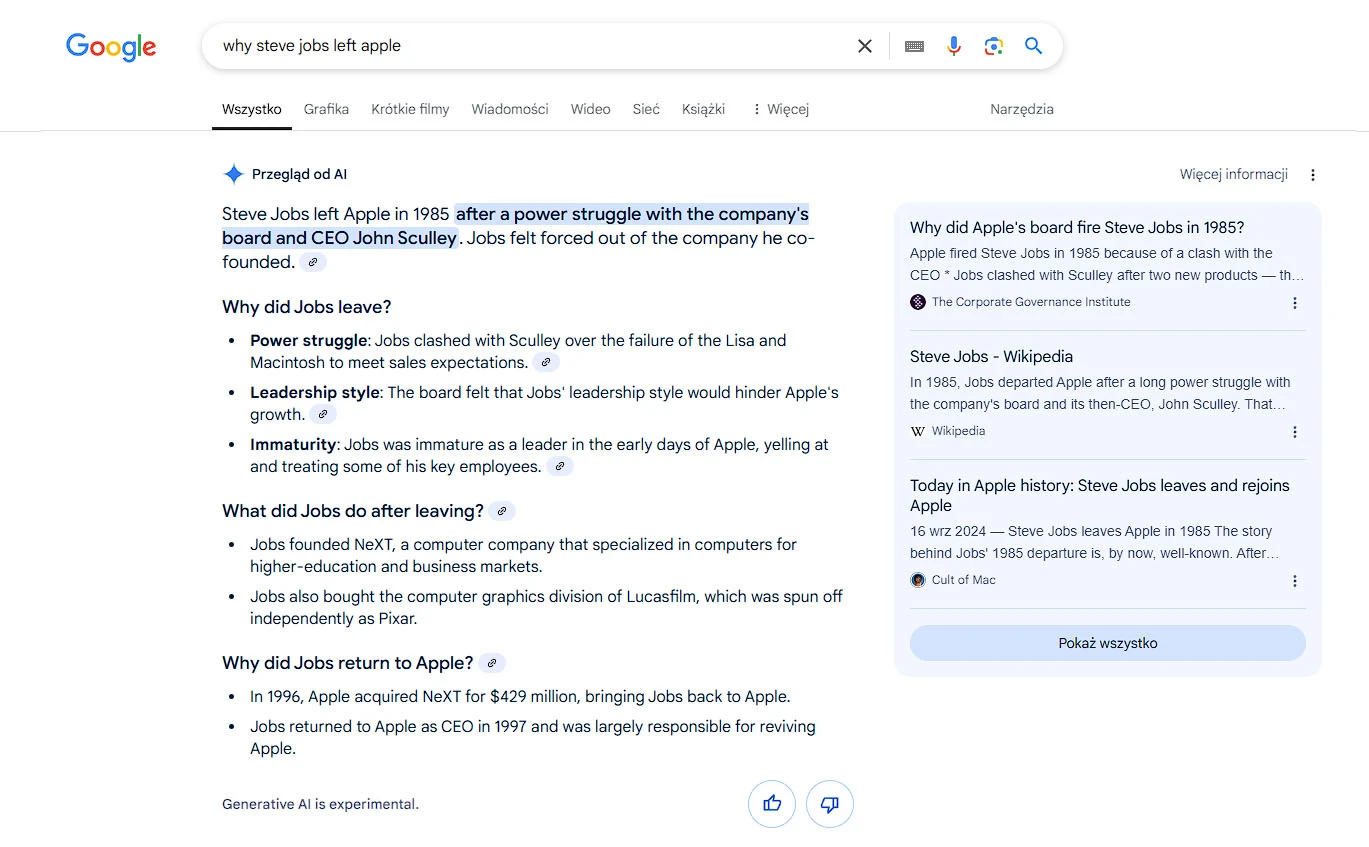This screenshot has width=1369, height=847.
Task: Click the 'Why did Jobs leave?' heading
Action: point(307,307)
